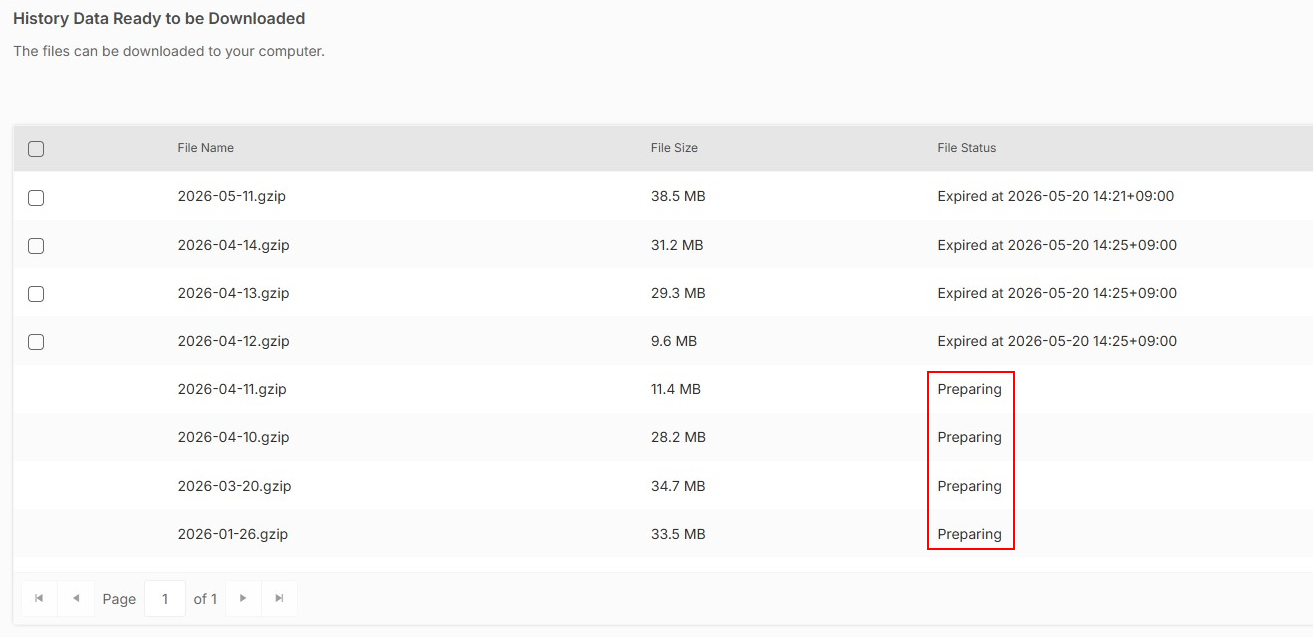
Task: Go to the previous page
Action: 76,598
